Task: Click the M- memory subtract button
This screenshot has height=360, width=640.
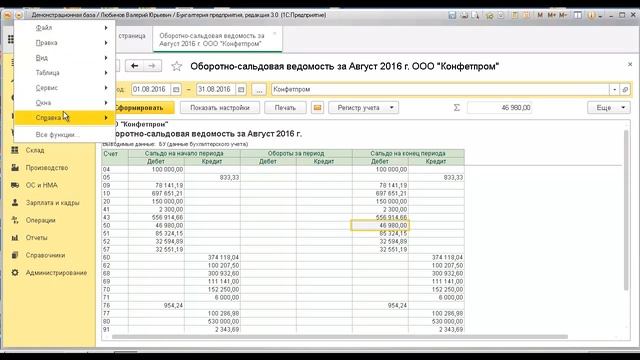Action: 563,15
